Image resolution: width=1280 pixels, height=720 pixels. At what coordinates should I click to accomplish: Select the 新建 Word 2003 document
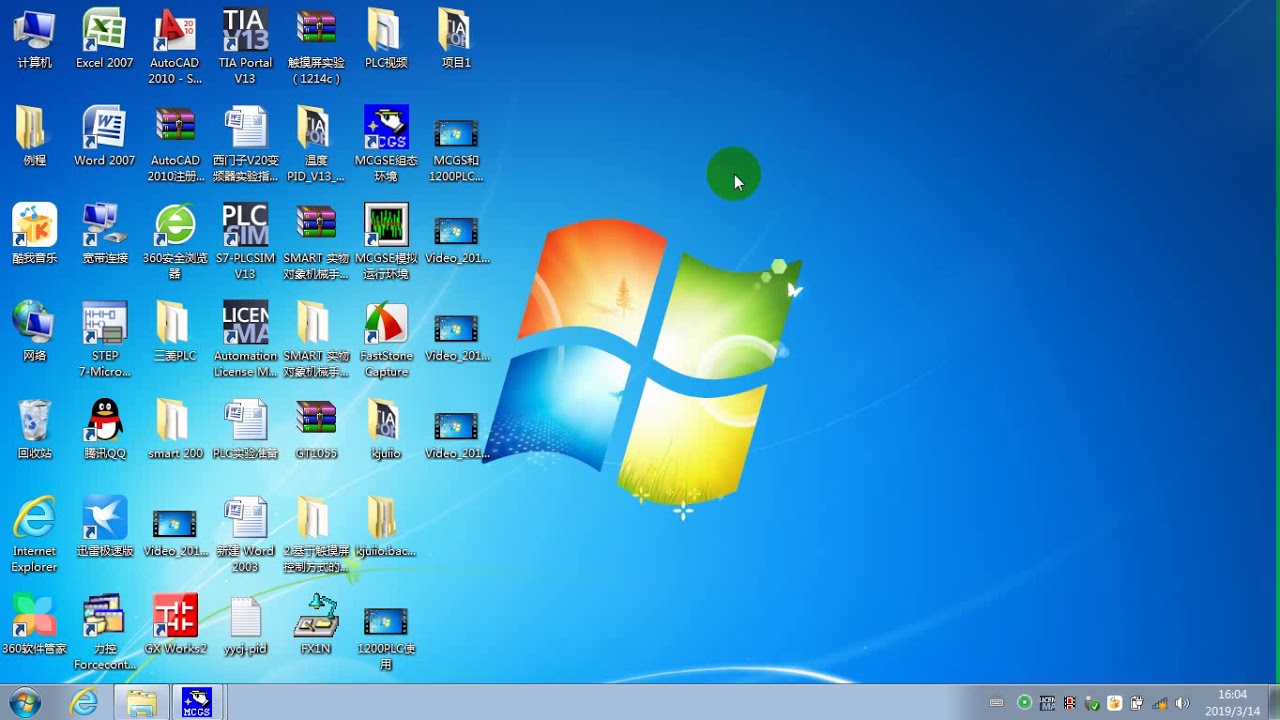coord(245,535)
